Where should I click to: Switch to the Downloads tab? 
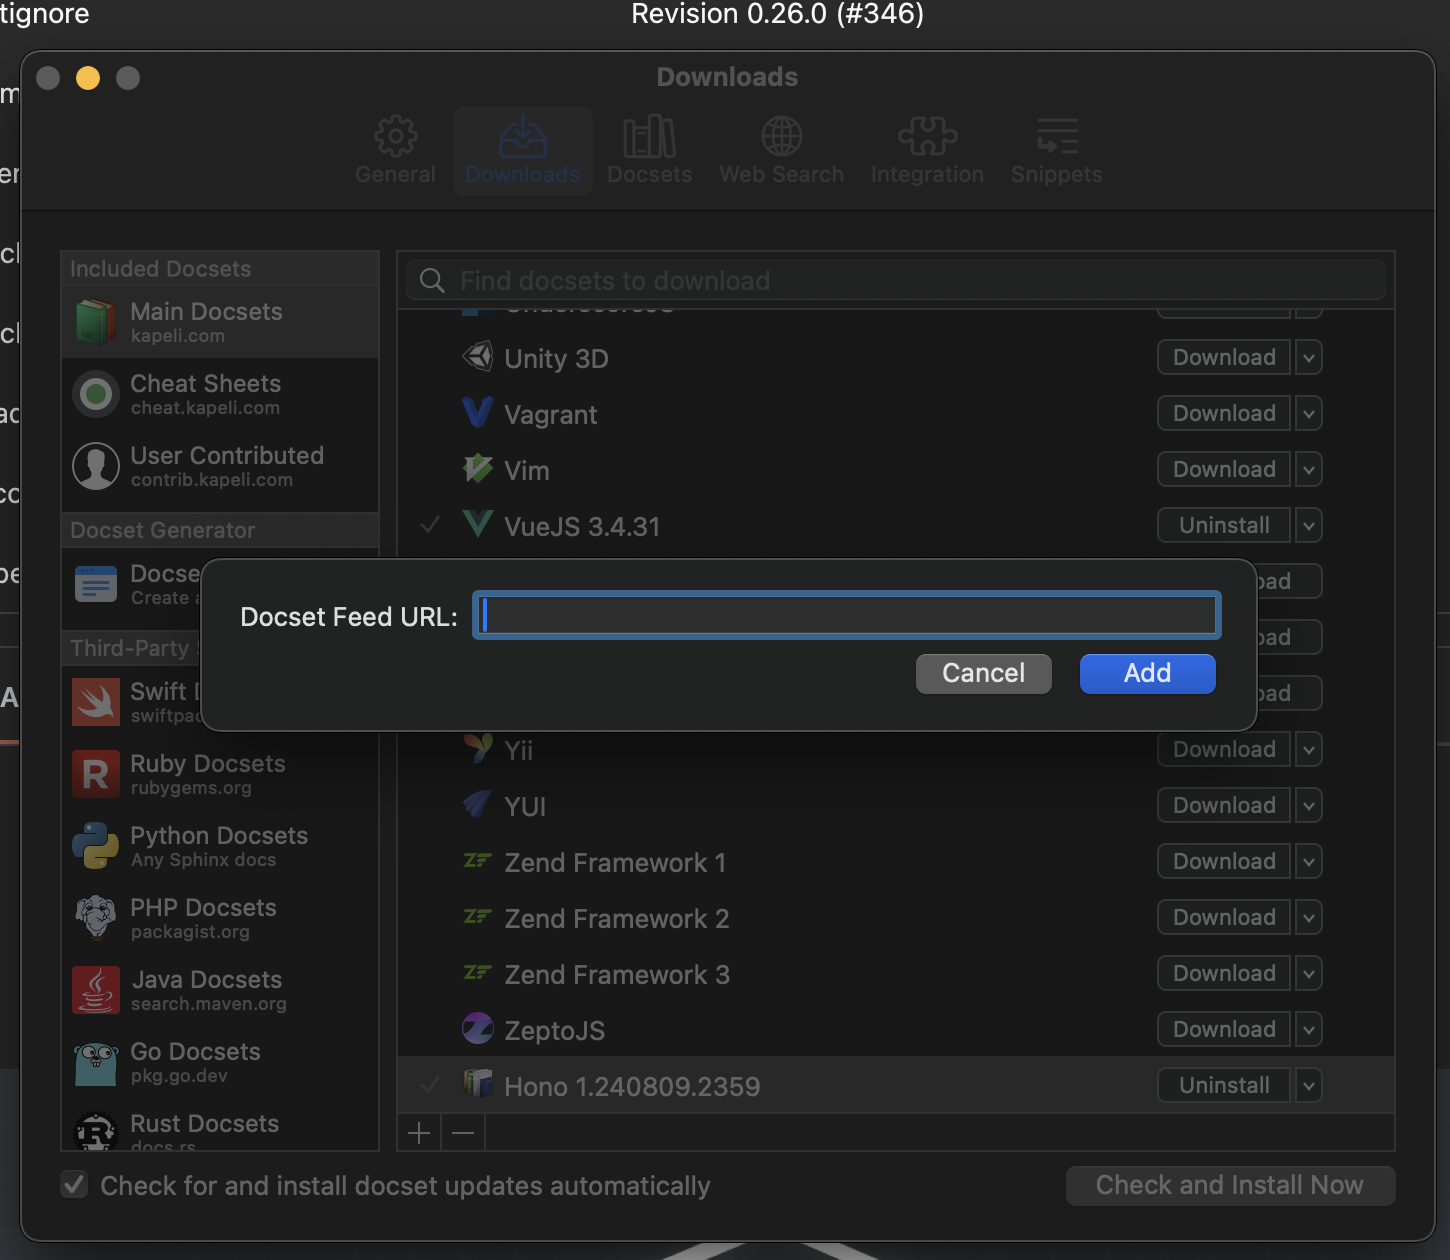522,150
